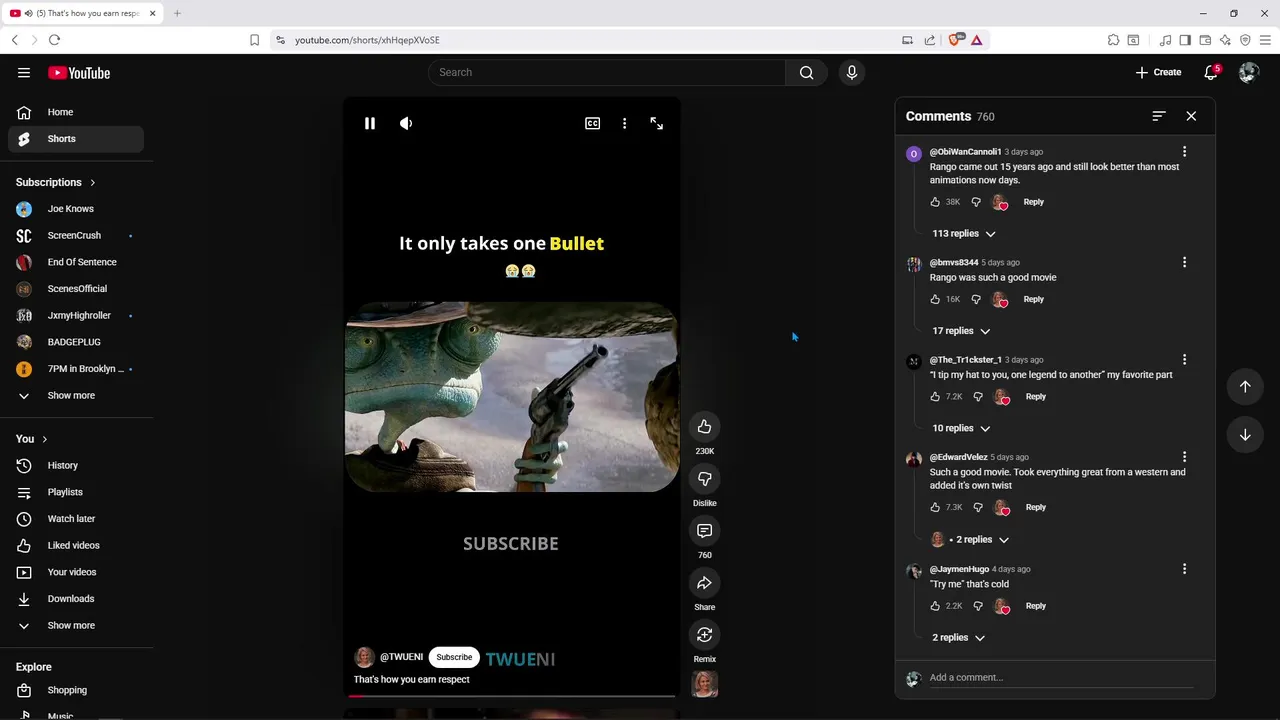Open options menu for ObiWanCannoli1 comment

coord(1185,152)
